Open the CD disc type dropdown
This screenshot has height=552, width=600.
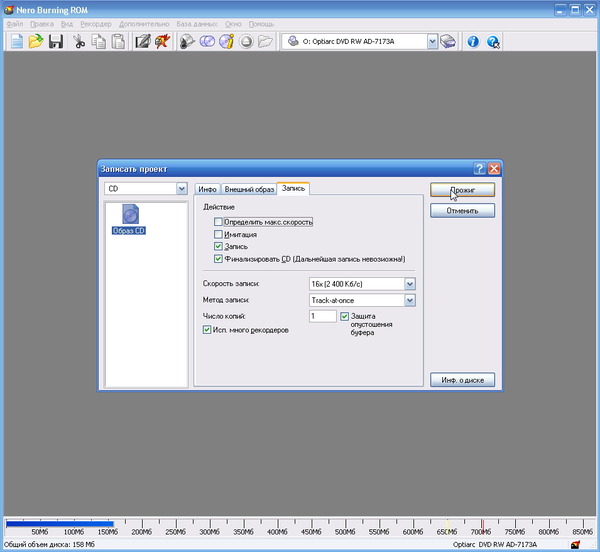pos(182,189)
